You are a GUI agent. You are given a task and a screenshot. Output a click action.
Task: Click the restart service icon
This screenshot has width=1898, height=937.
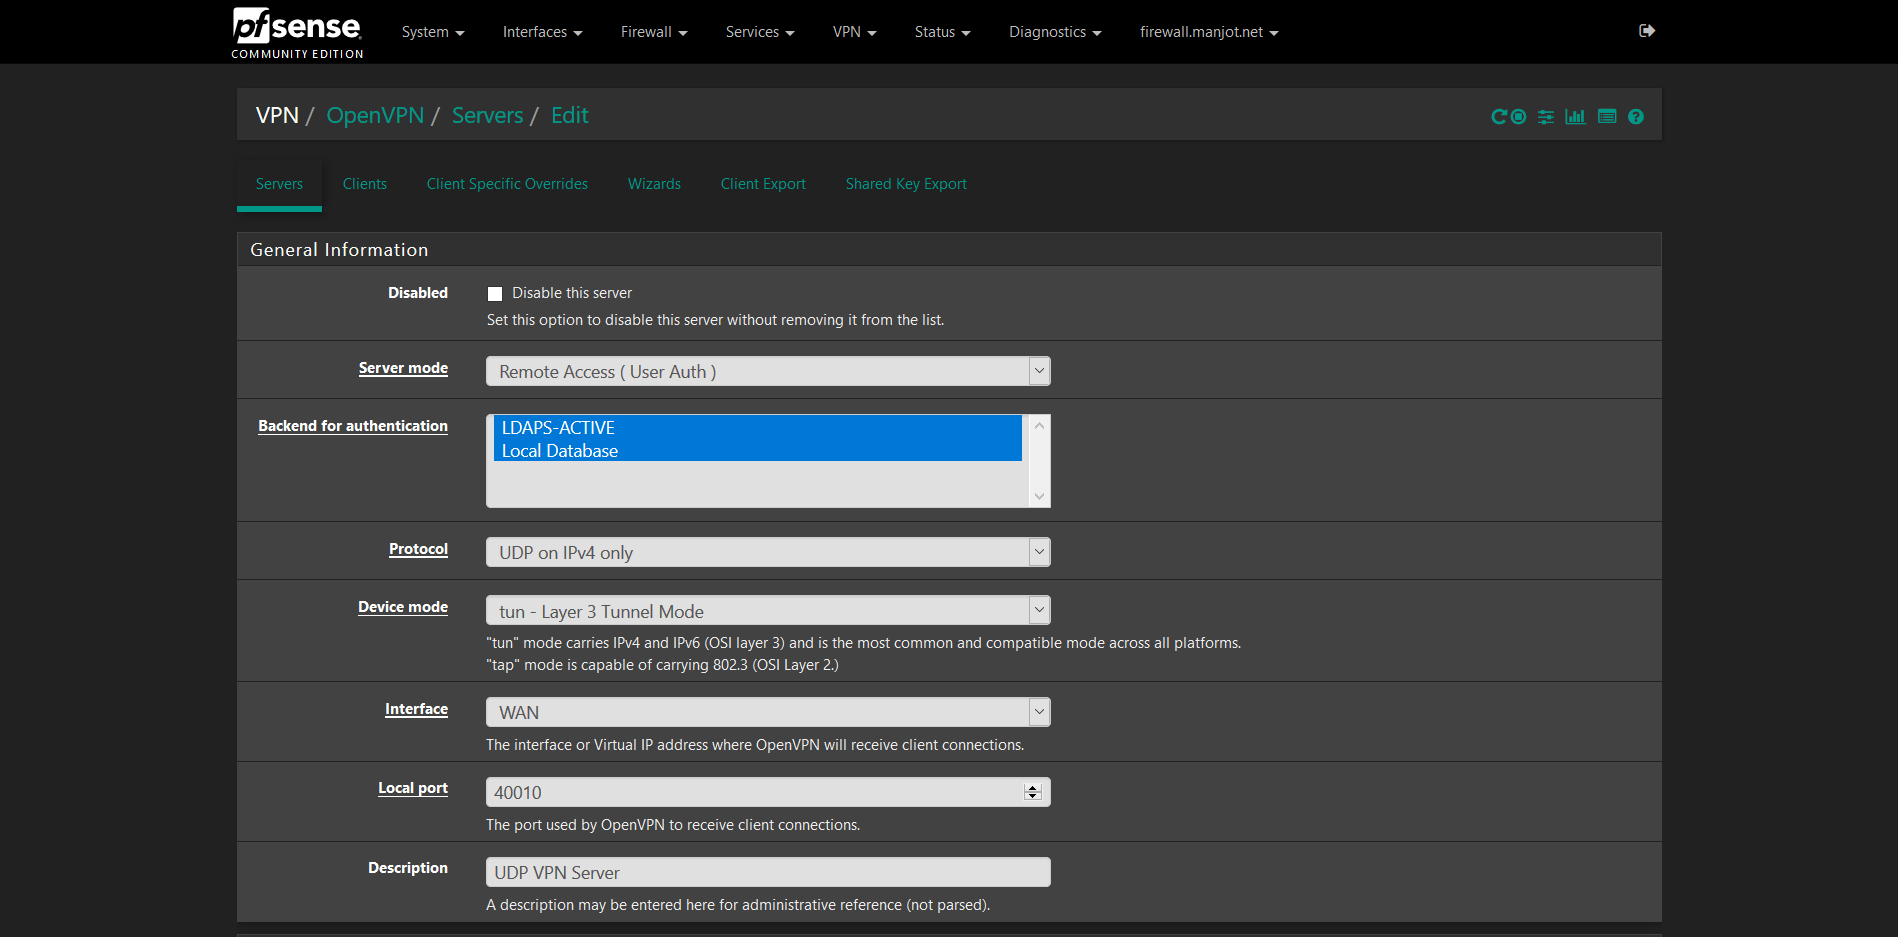click(x=1498, y=117)
